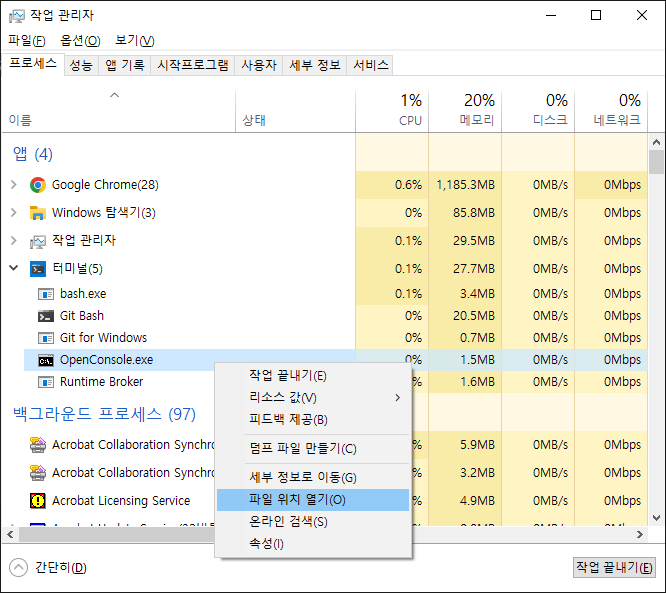Screen dimensions: 666x593
Task: Click the horizontal scrollbar left arrow
Action: click(x=10, y=534)
